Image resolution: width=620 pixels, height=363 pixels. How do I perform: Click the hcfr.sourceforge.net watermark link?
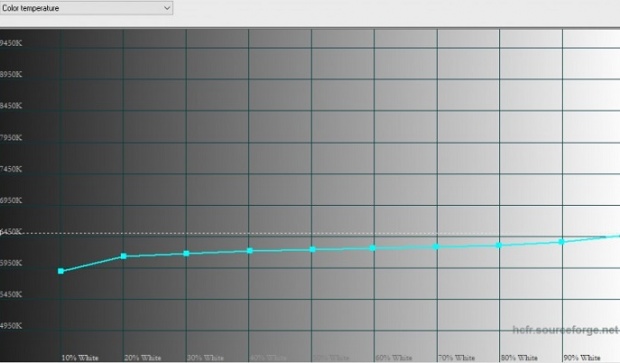[x=565, y=330]
